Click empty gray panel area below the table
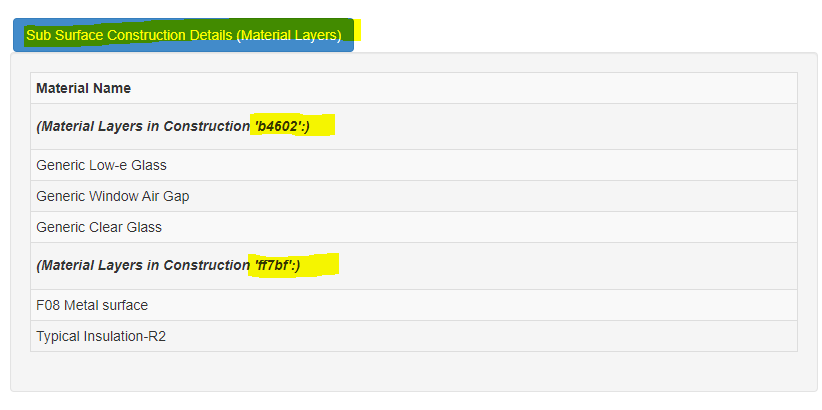This screenshot has height=410, width=822. [x=414, y=372]
